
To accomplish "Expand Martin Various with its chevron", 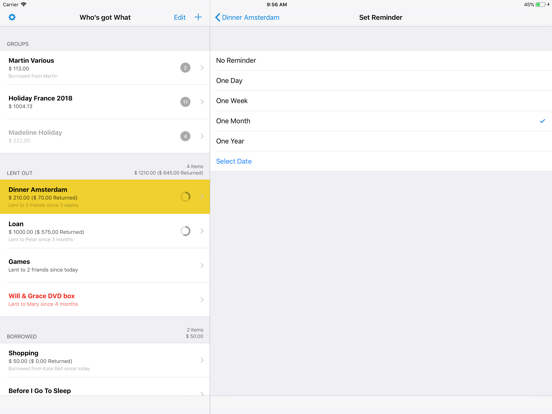I will [x=202, y=68].
